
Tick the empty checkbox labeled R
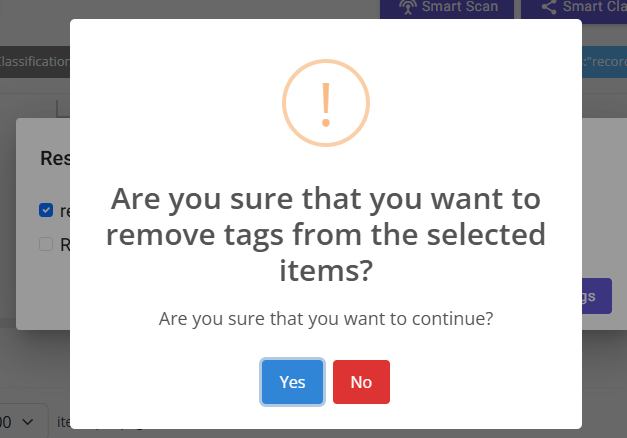(x=46, y=244)
